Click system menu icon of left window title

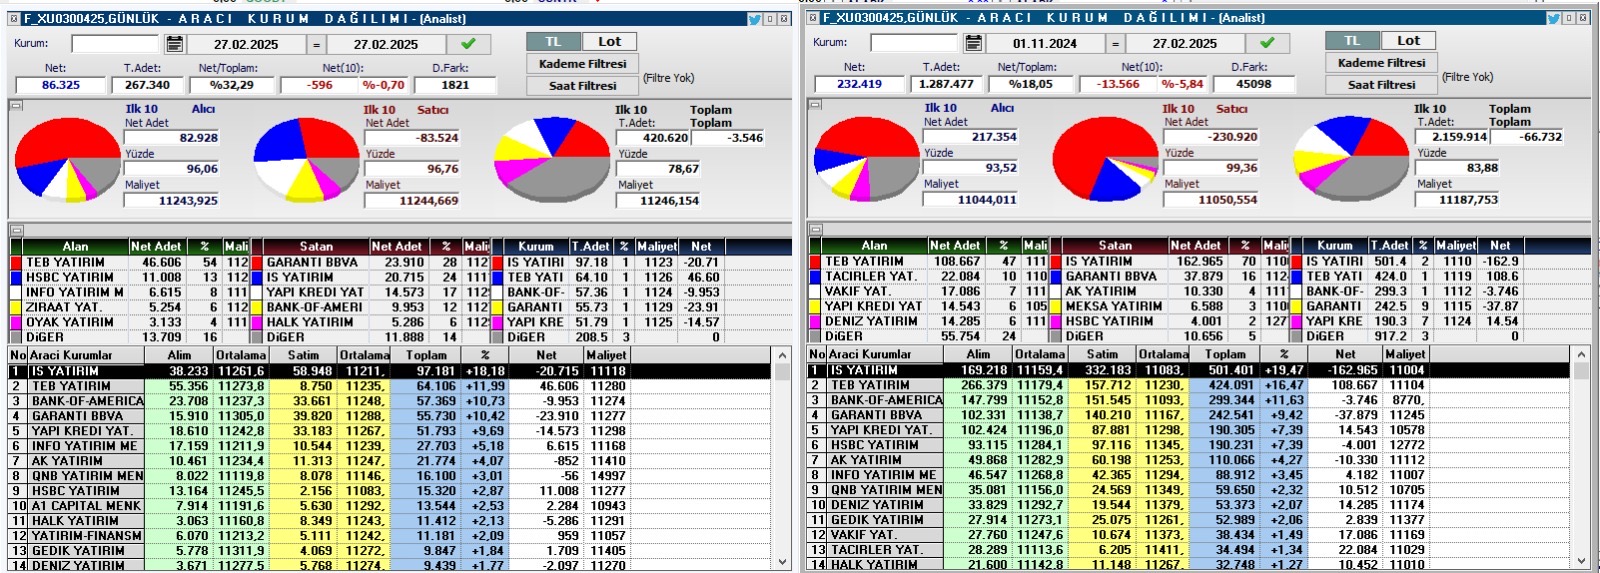tap(14, 19)
